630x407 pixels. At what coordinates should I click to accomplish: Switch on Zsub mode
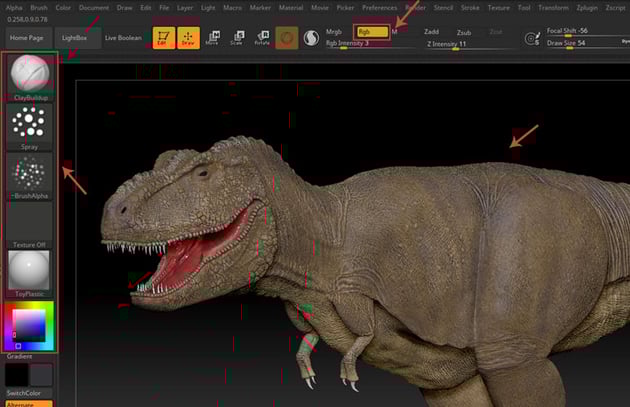click(463, 32)
